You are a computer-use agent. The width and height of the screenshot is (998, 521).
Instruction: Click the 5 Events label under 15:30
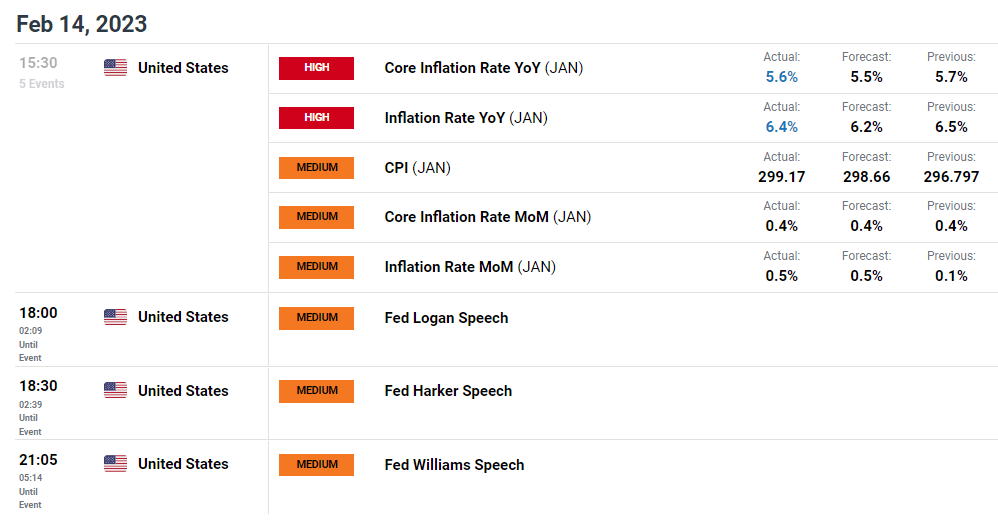[41, 84]
